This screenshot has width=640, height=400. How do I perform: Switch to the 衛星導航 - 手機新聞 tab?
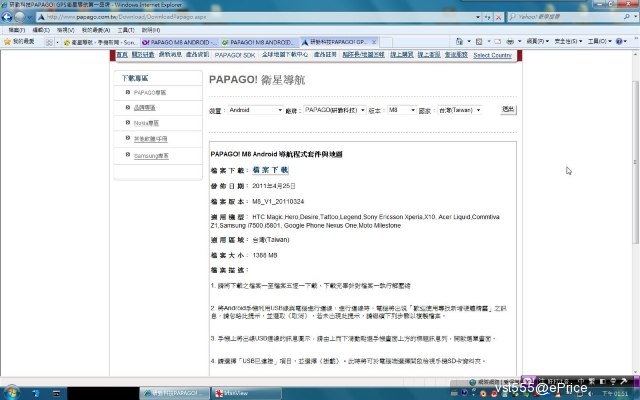pyautogui.click(x=100, y=42)
